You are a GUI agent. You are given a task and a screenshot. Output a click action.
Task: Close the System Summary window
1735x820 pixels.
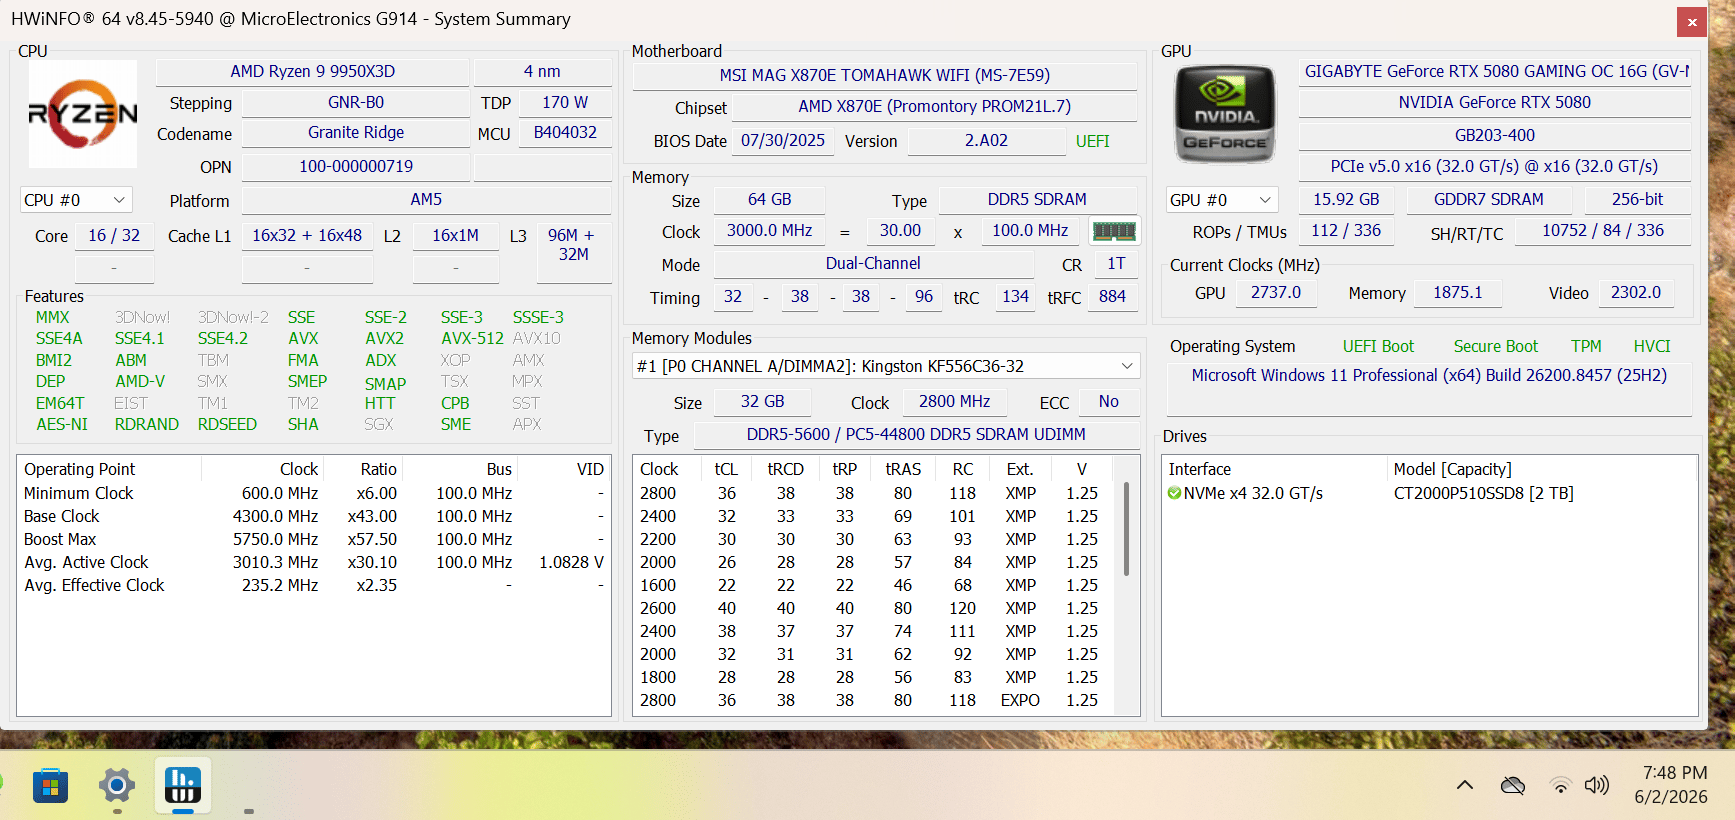1692,22
